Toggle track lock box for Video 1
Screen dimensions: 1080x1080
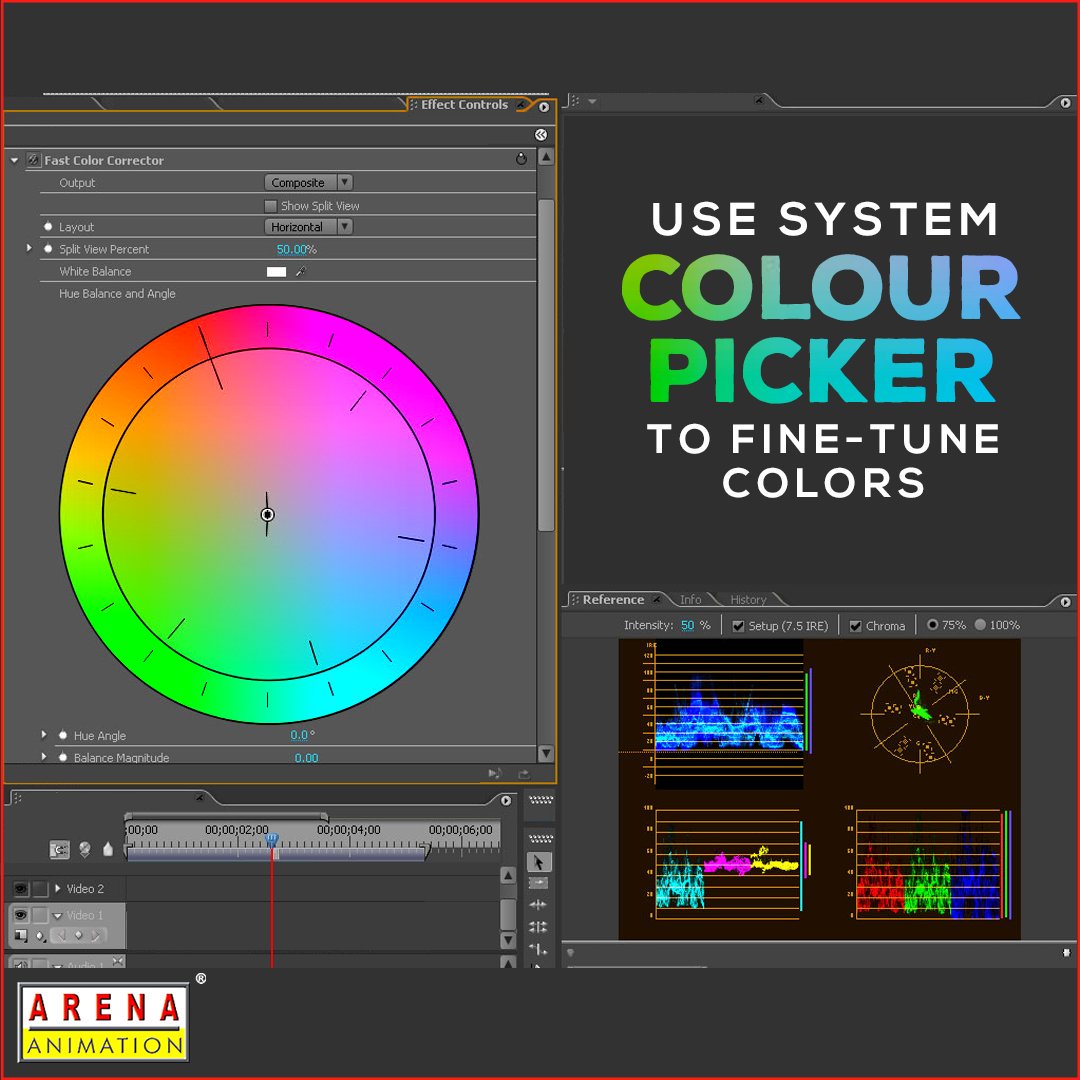[x=41, y=915]
